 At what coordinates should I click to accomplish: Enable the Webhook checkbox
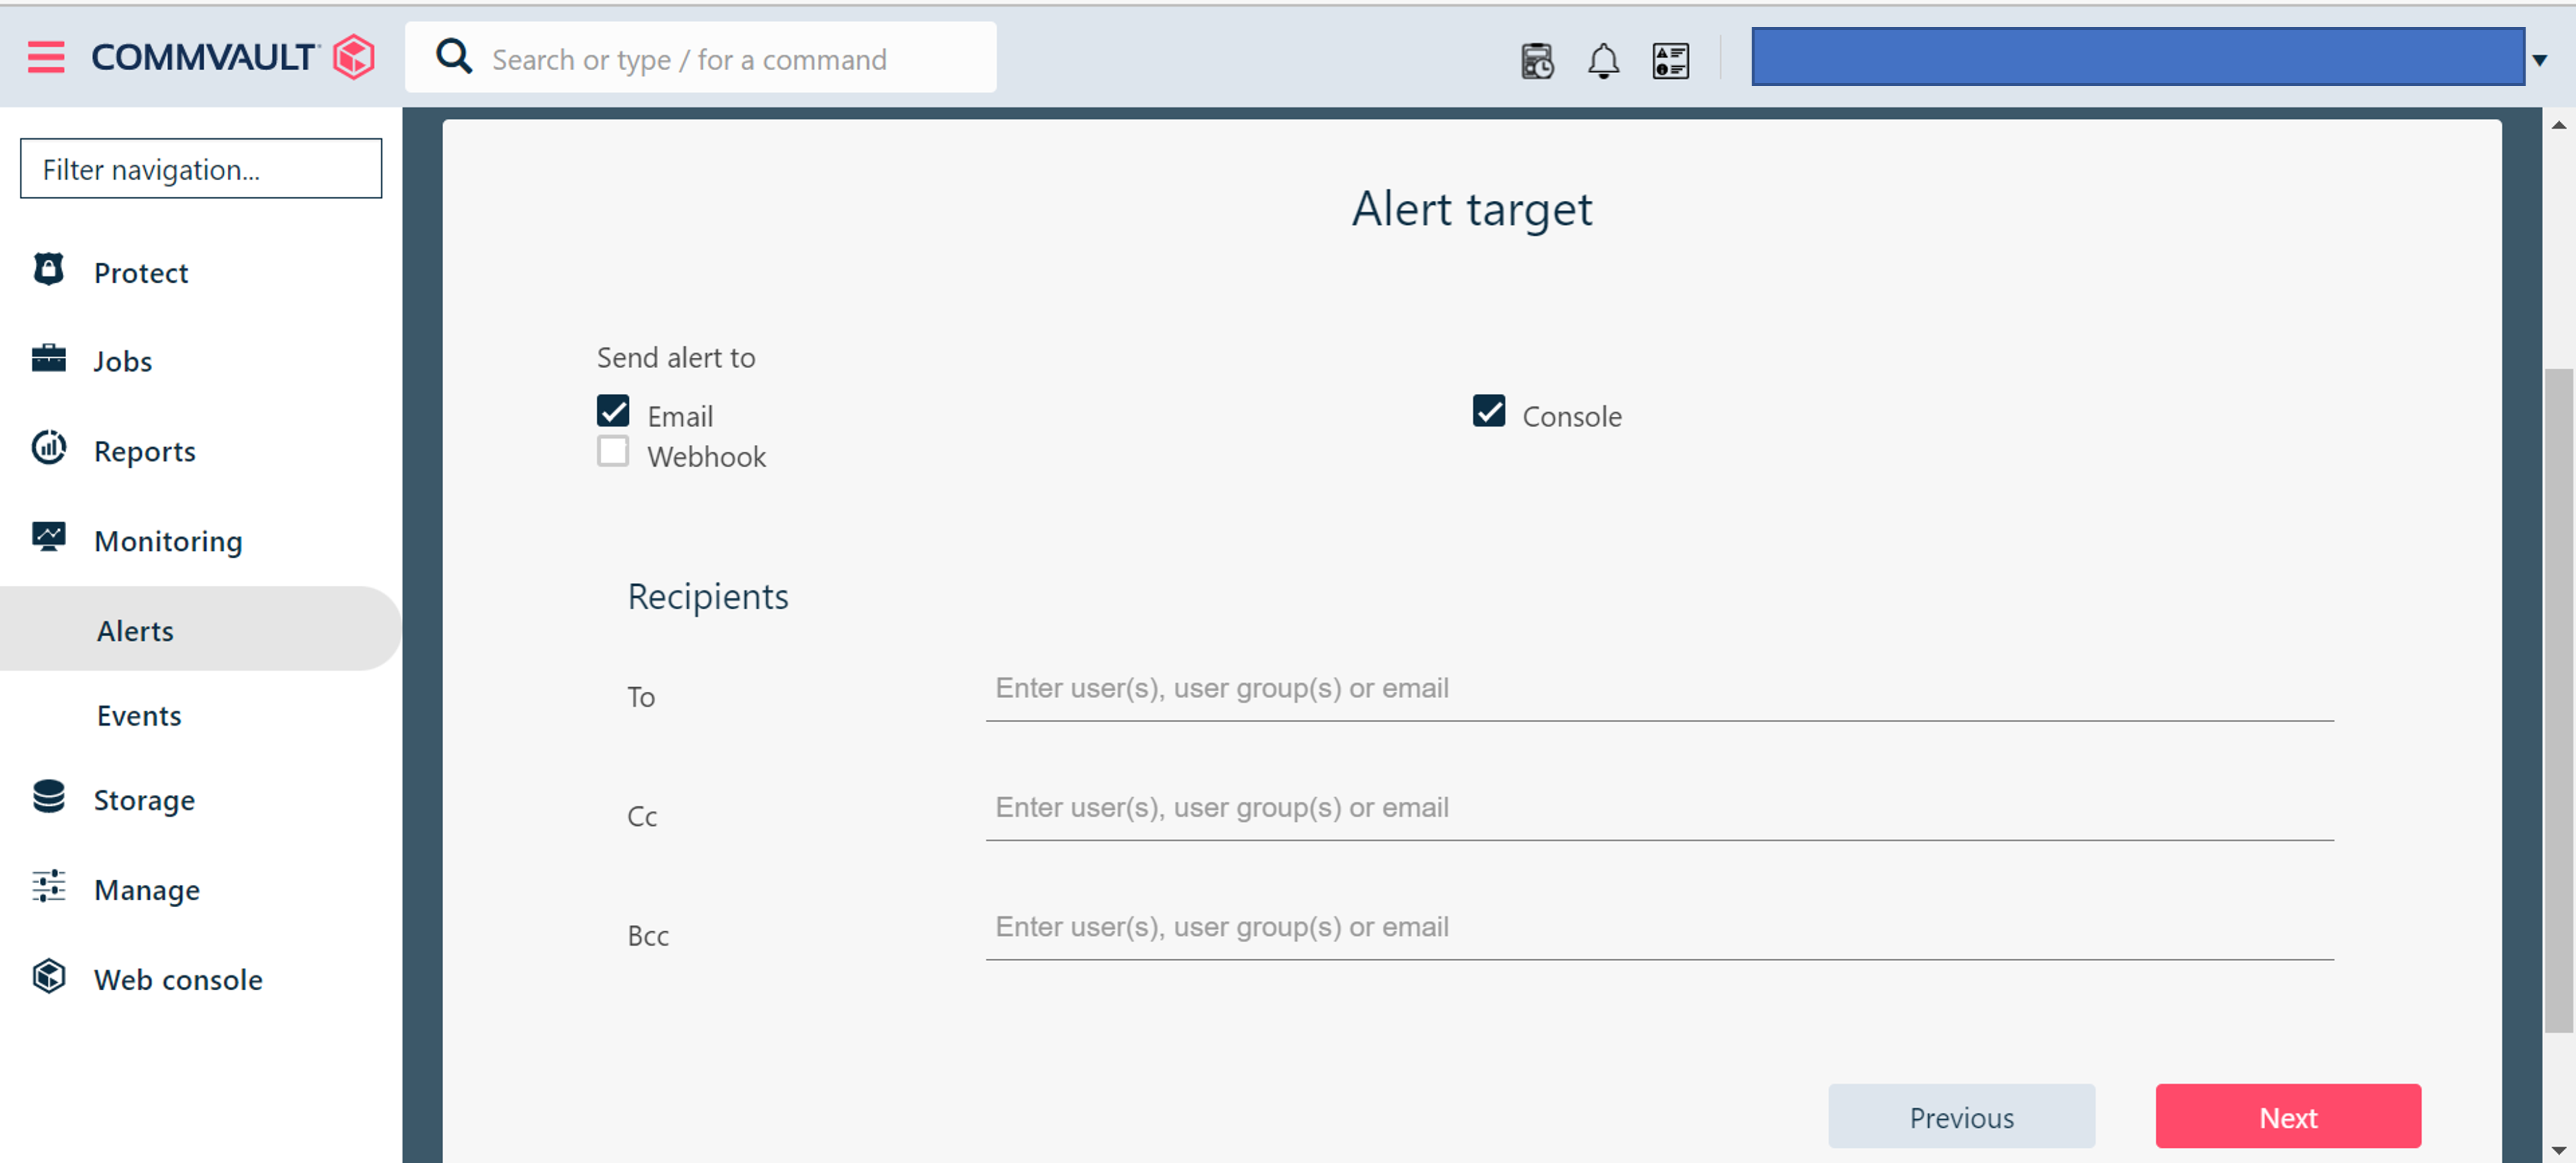click(613, 452)
